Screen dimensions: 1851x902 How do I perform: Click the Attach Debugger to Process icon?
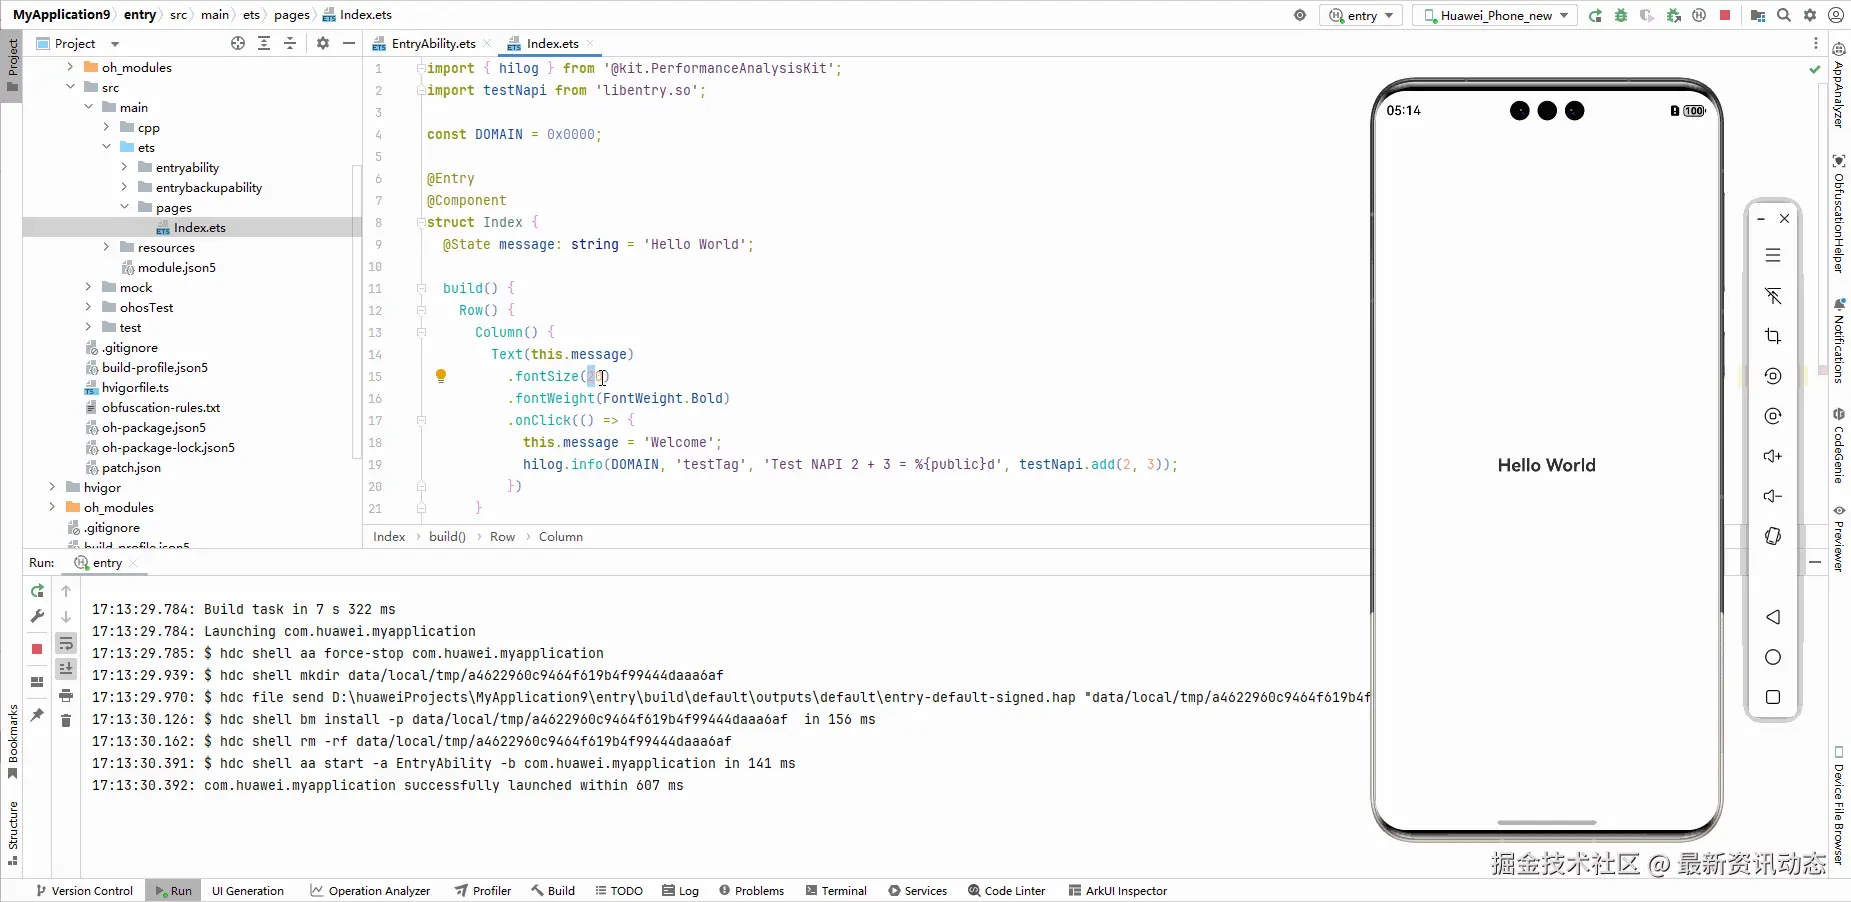pyautogui.click(x=1673, y=15)
